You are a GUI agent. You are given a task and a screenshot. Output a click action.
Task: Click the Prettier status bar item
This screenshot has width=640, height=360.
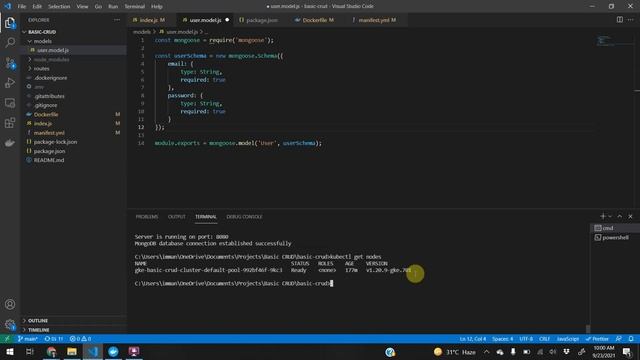pyautogui.click(x=597, y=339)
